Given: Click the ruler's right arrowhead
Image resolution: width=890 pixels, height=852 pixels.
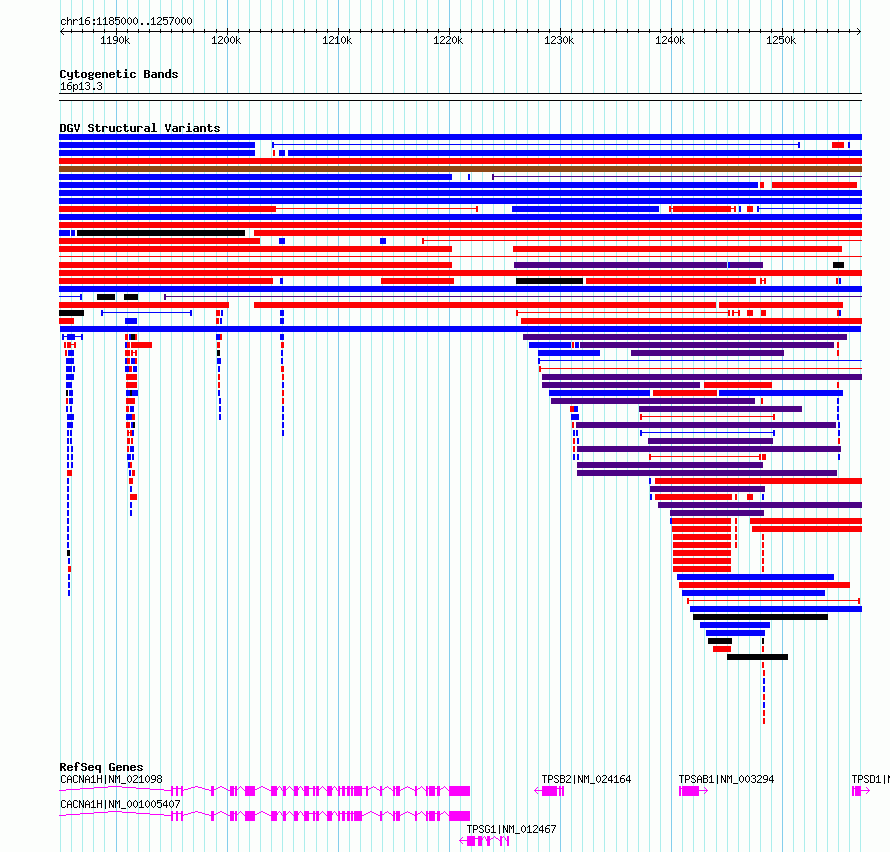Looking at the screenshot, I should [x=859, y=32].
